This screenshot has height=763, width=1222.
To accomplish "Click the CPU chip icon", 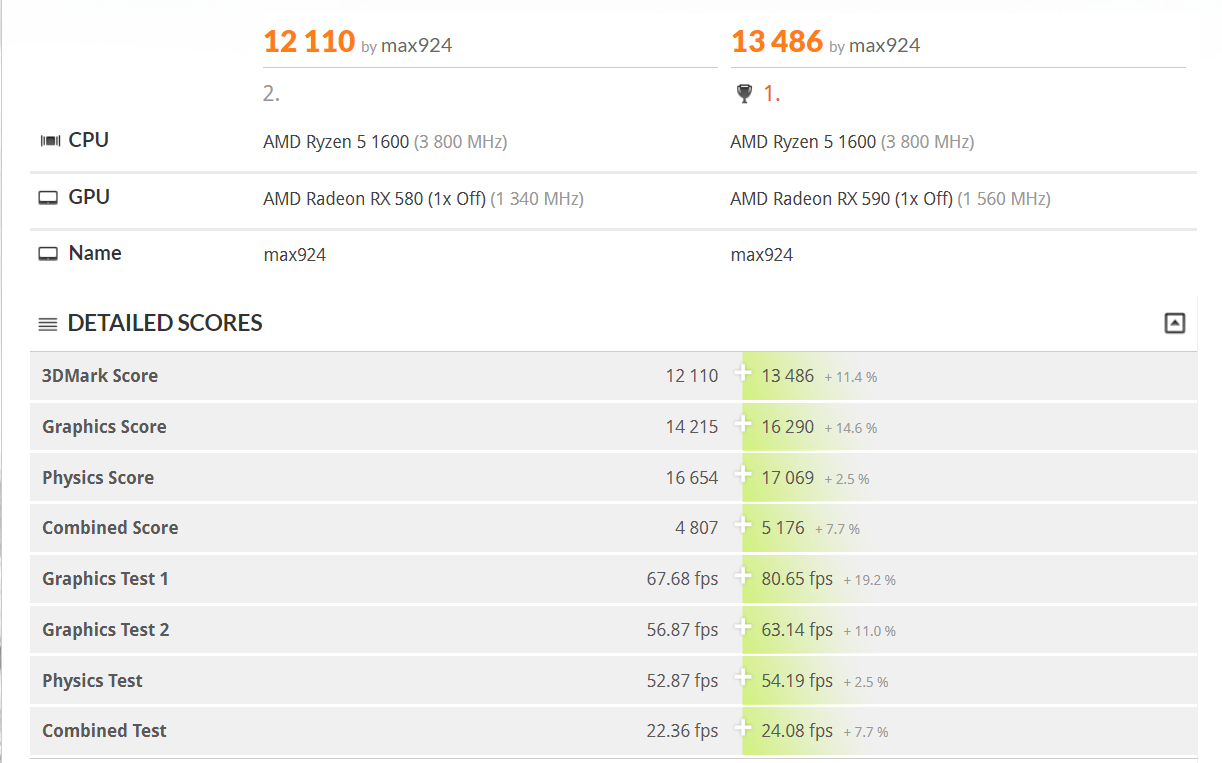I will coord(49,141).
